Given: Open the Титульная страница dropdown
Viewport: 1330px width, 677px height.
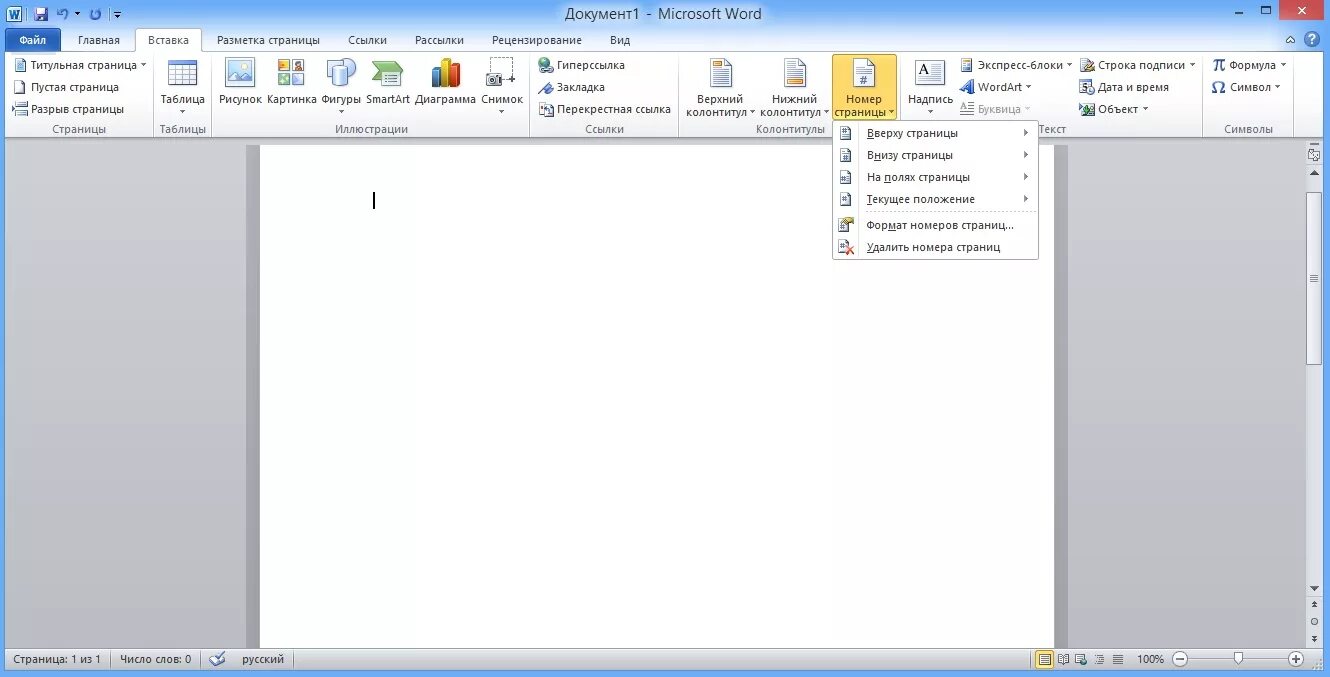Looking at the screenshot, I should (80, 65).
